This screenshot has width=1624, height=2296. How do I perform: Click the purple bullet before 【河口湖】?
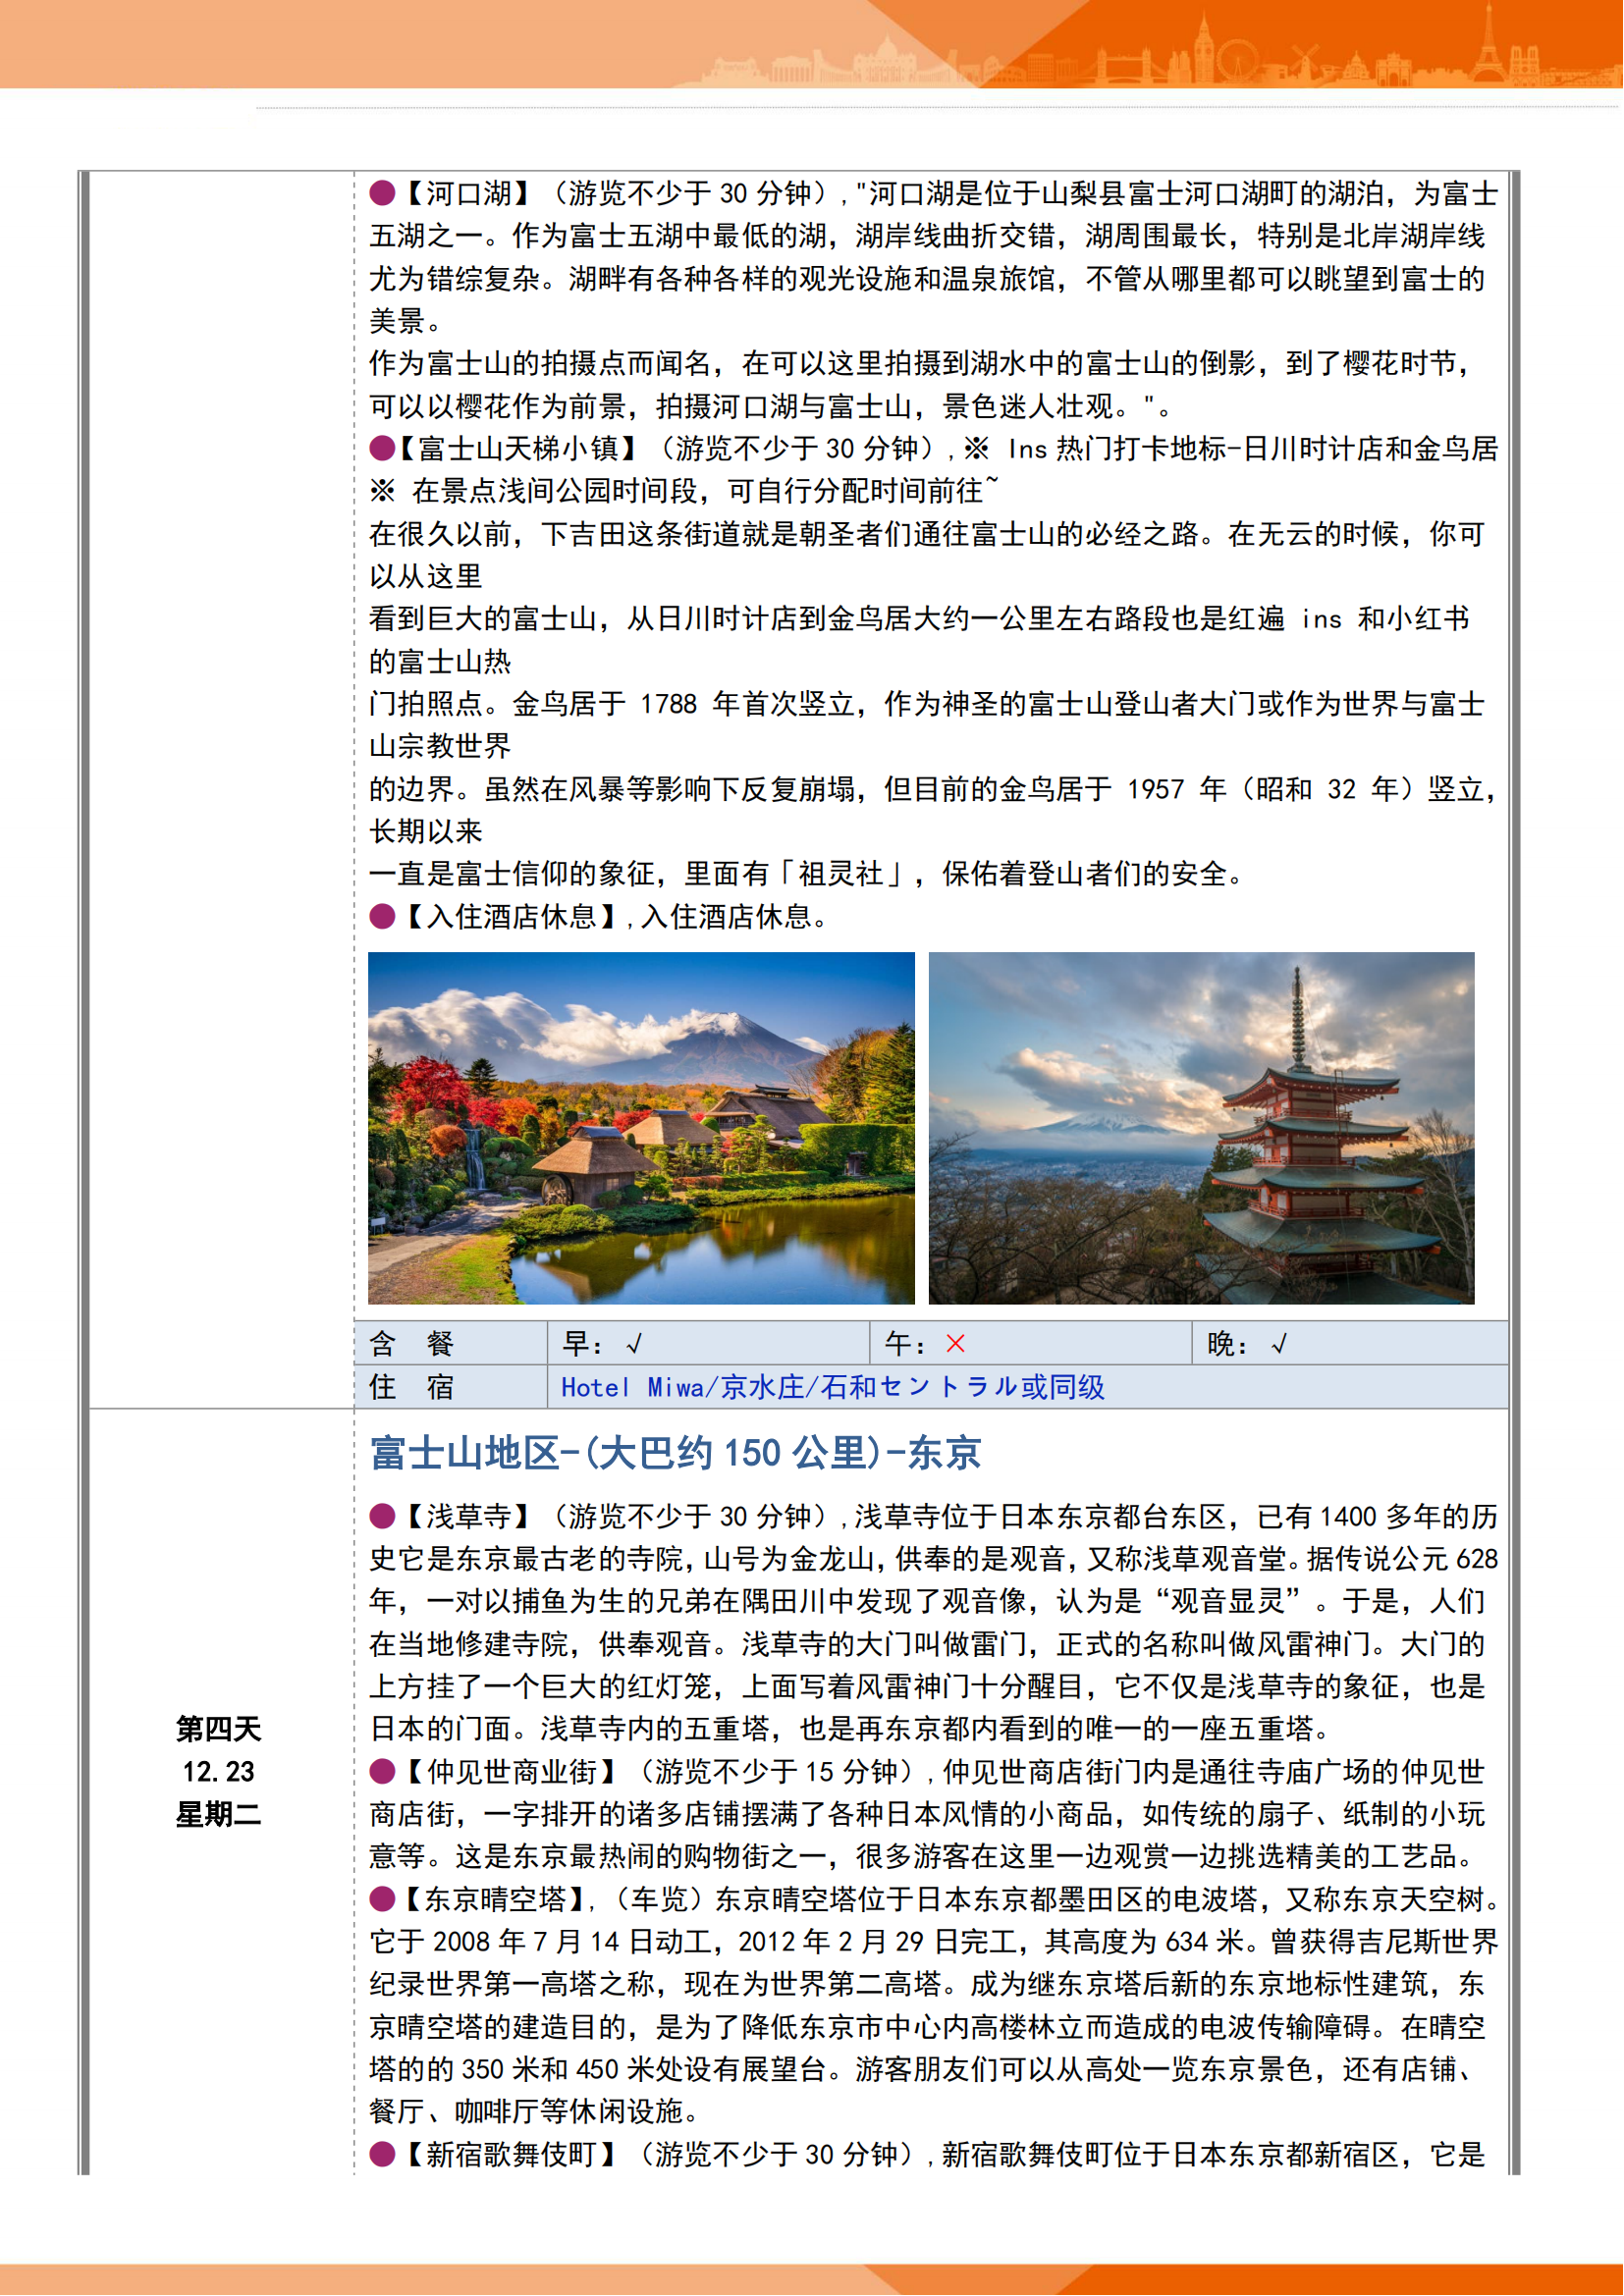tap(382, 193)
